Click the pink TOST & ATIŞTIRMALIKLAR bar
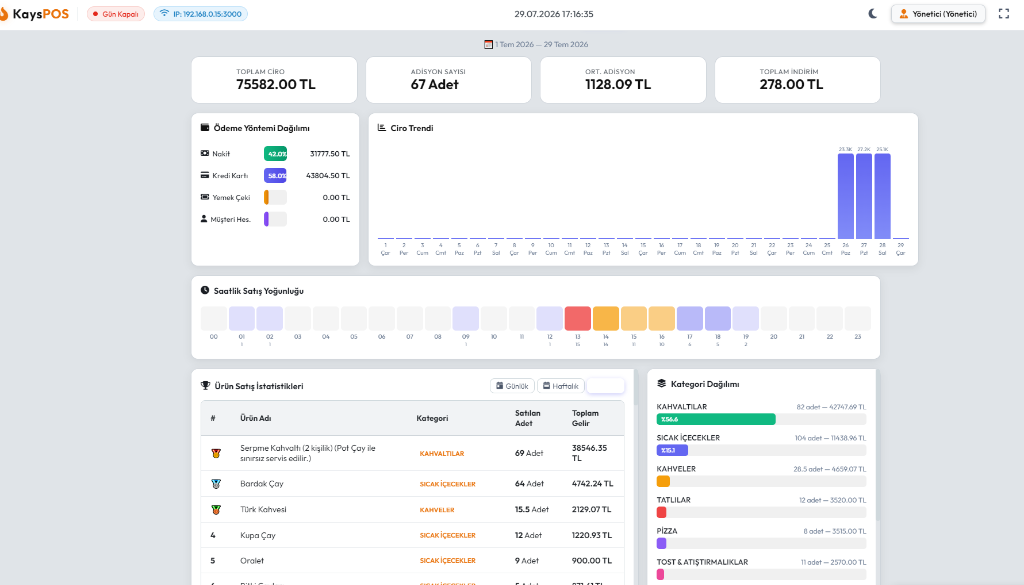This screenshot has width=1024, height=585. (x=660, y=575)
